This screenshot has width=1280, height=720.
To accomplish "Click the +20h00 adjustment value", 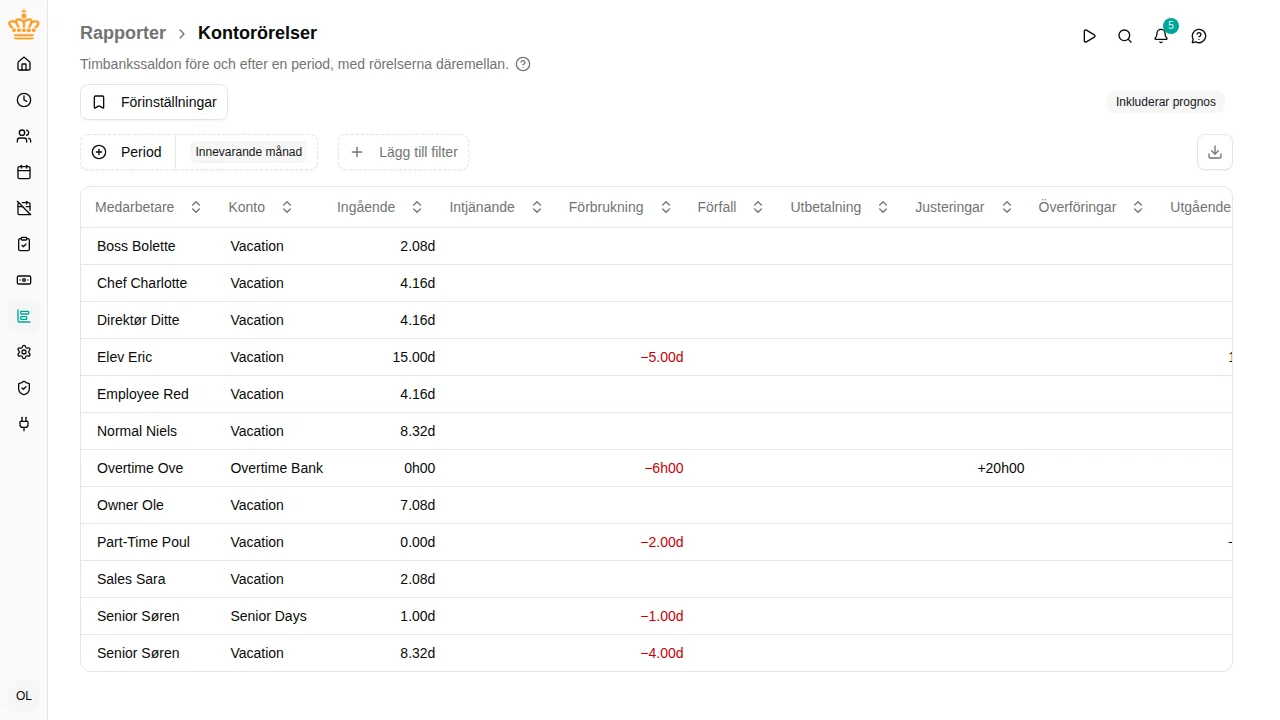I will pos(1001,468).
